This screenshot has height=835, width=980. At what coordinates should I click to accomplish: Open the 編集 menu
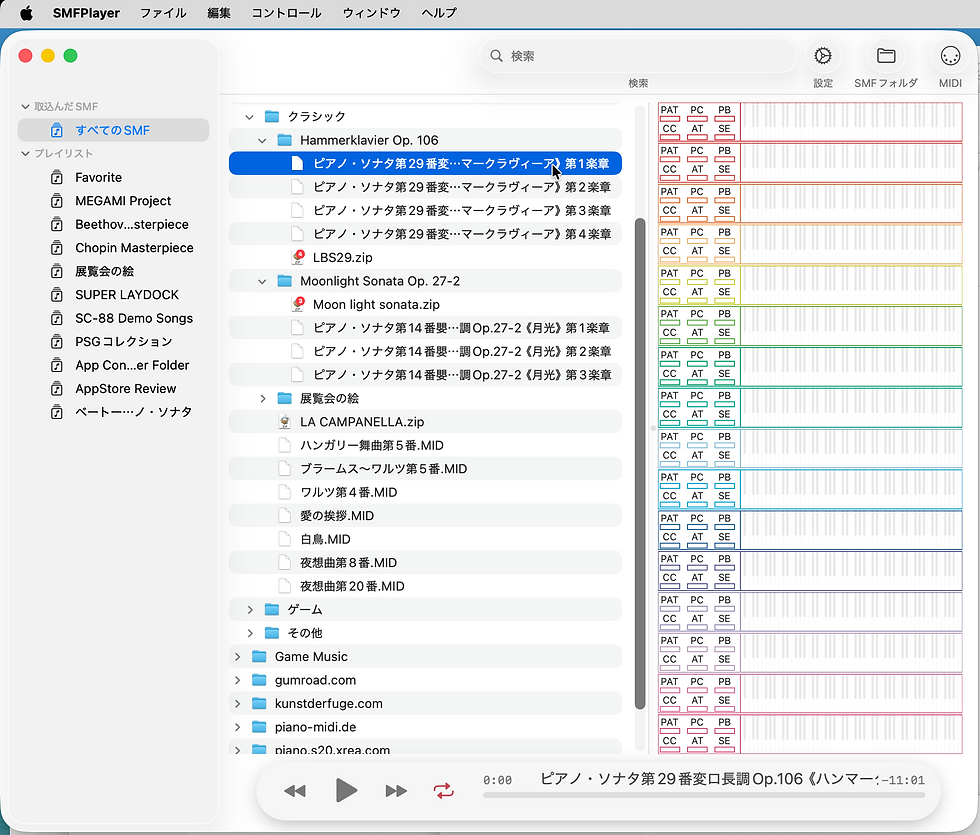pos(219,13)
